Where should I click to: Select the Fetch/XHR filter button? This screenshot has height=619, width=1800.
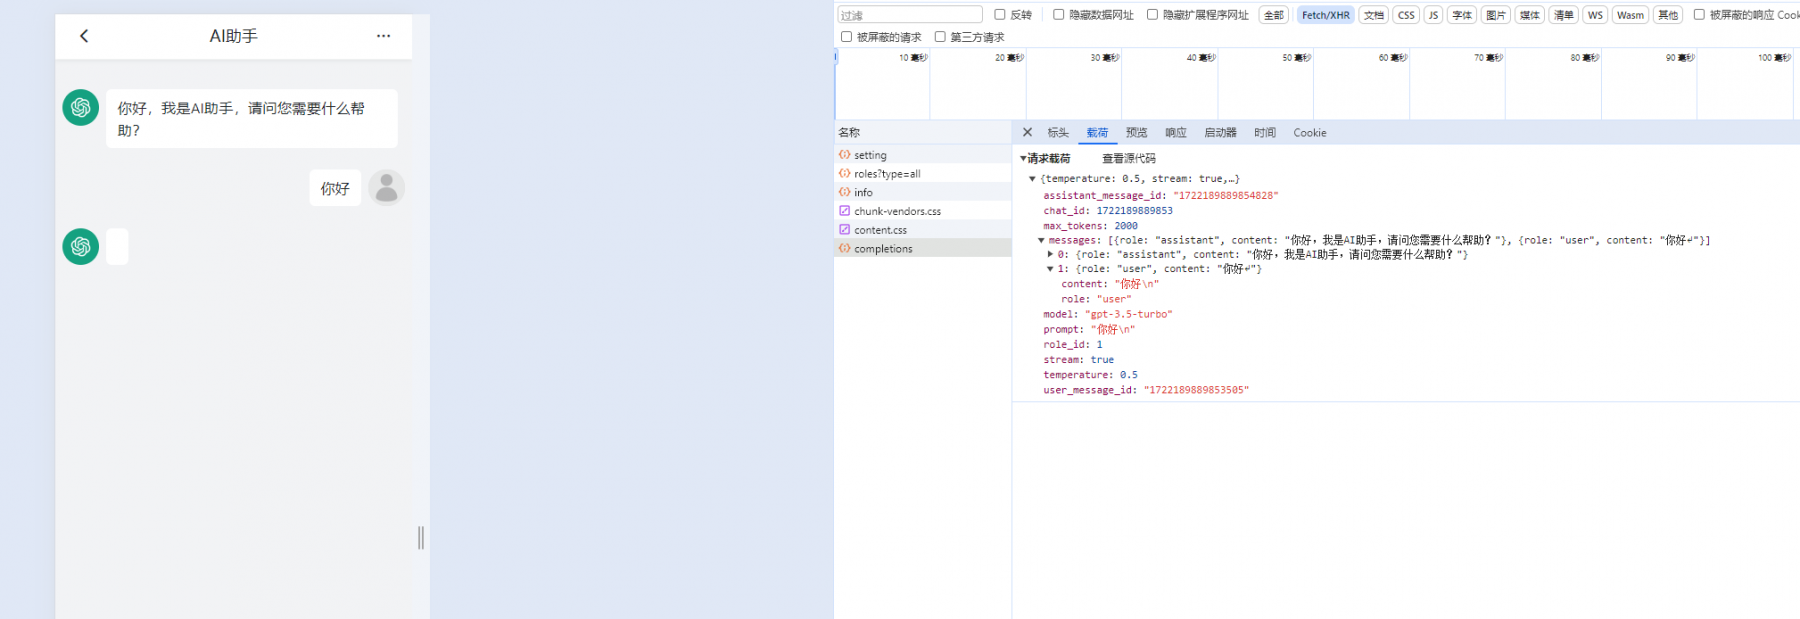[1326, 15]
